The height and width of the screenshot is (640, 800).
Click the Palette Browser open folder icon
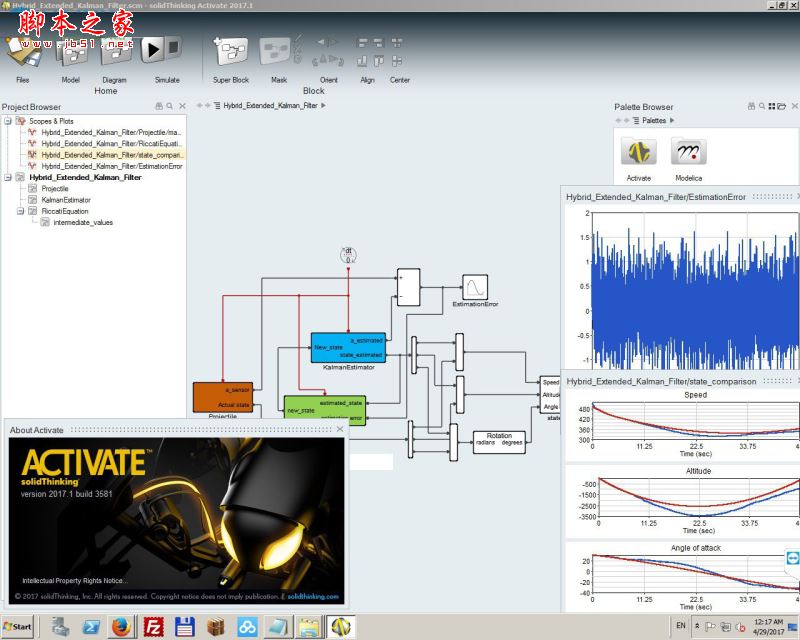782,106
